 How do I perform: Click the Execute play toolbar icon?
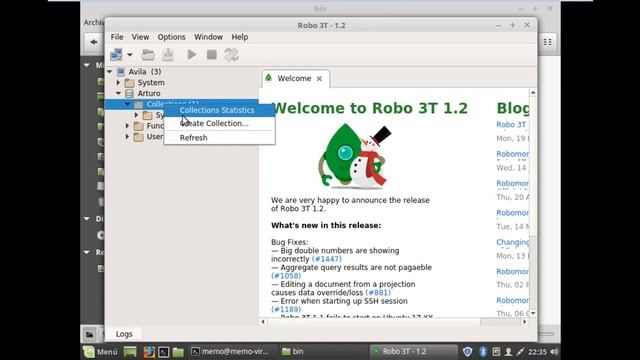[x=191, y=55]
